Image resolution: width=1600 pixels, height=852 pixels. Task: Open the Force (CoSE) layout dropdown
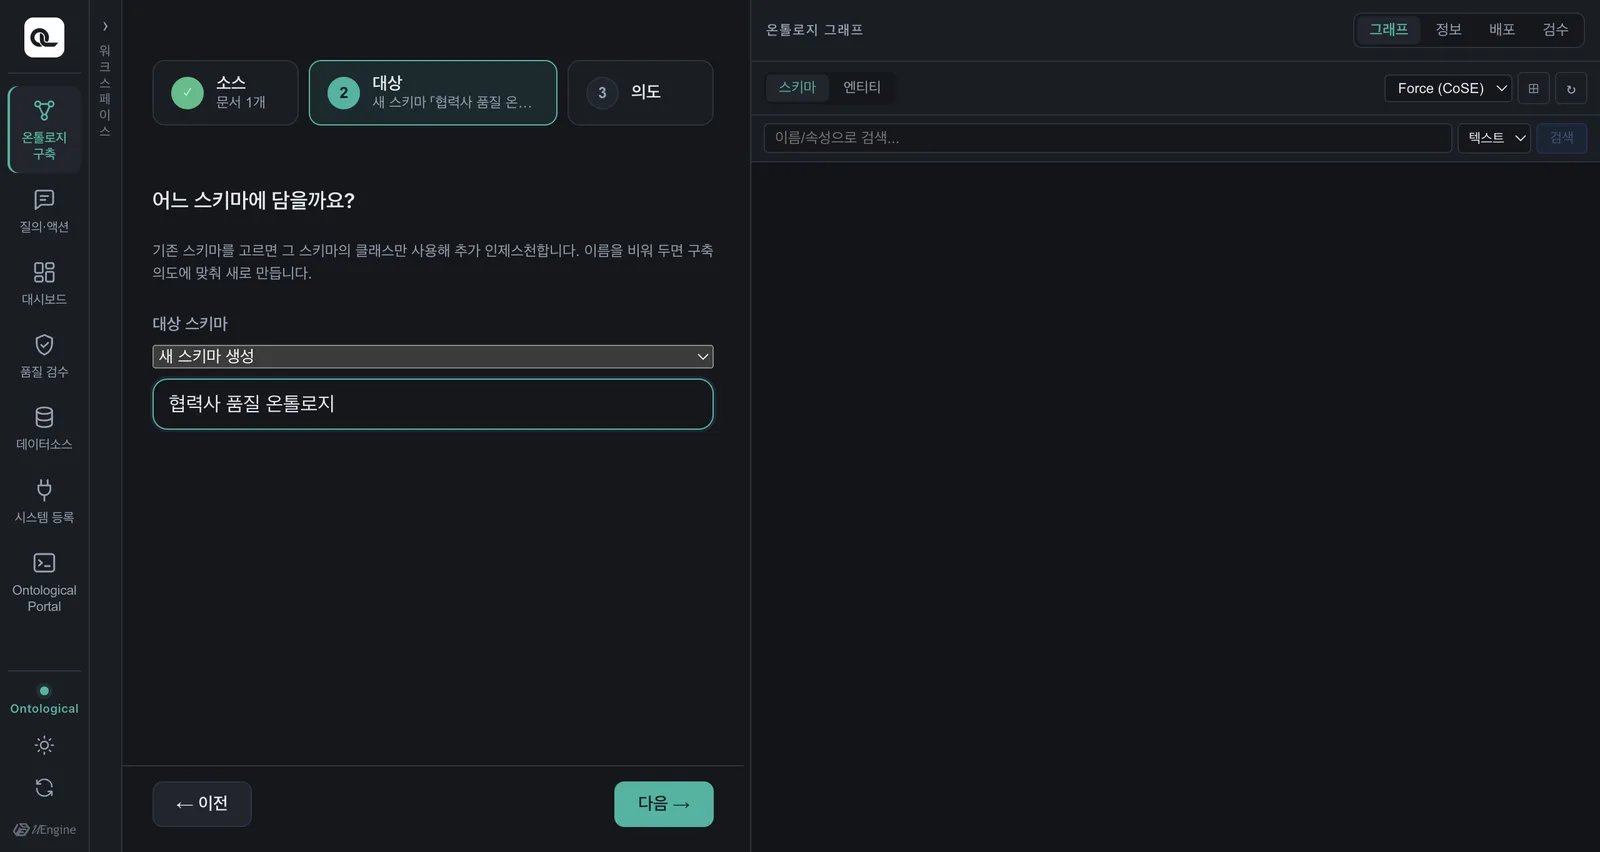tap(1448, 88)
